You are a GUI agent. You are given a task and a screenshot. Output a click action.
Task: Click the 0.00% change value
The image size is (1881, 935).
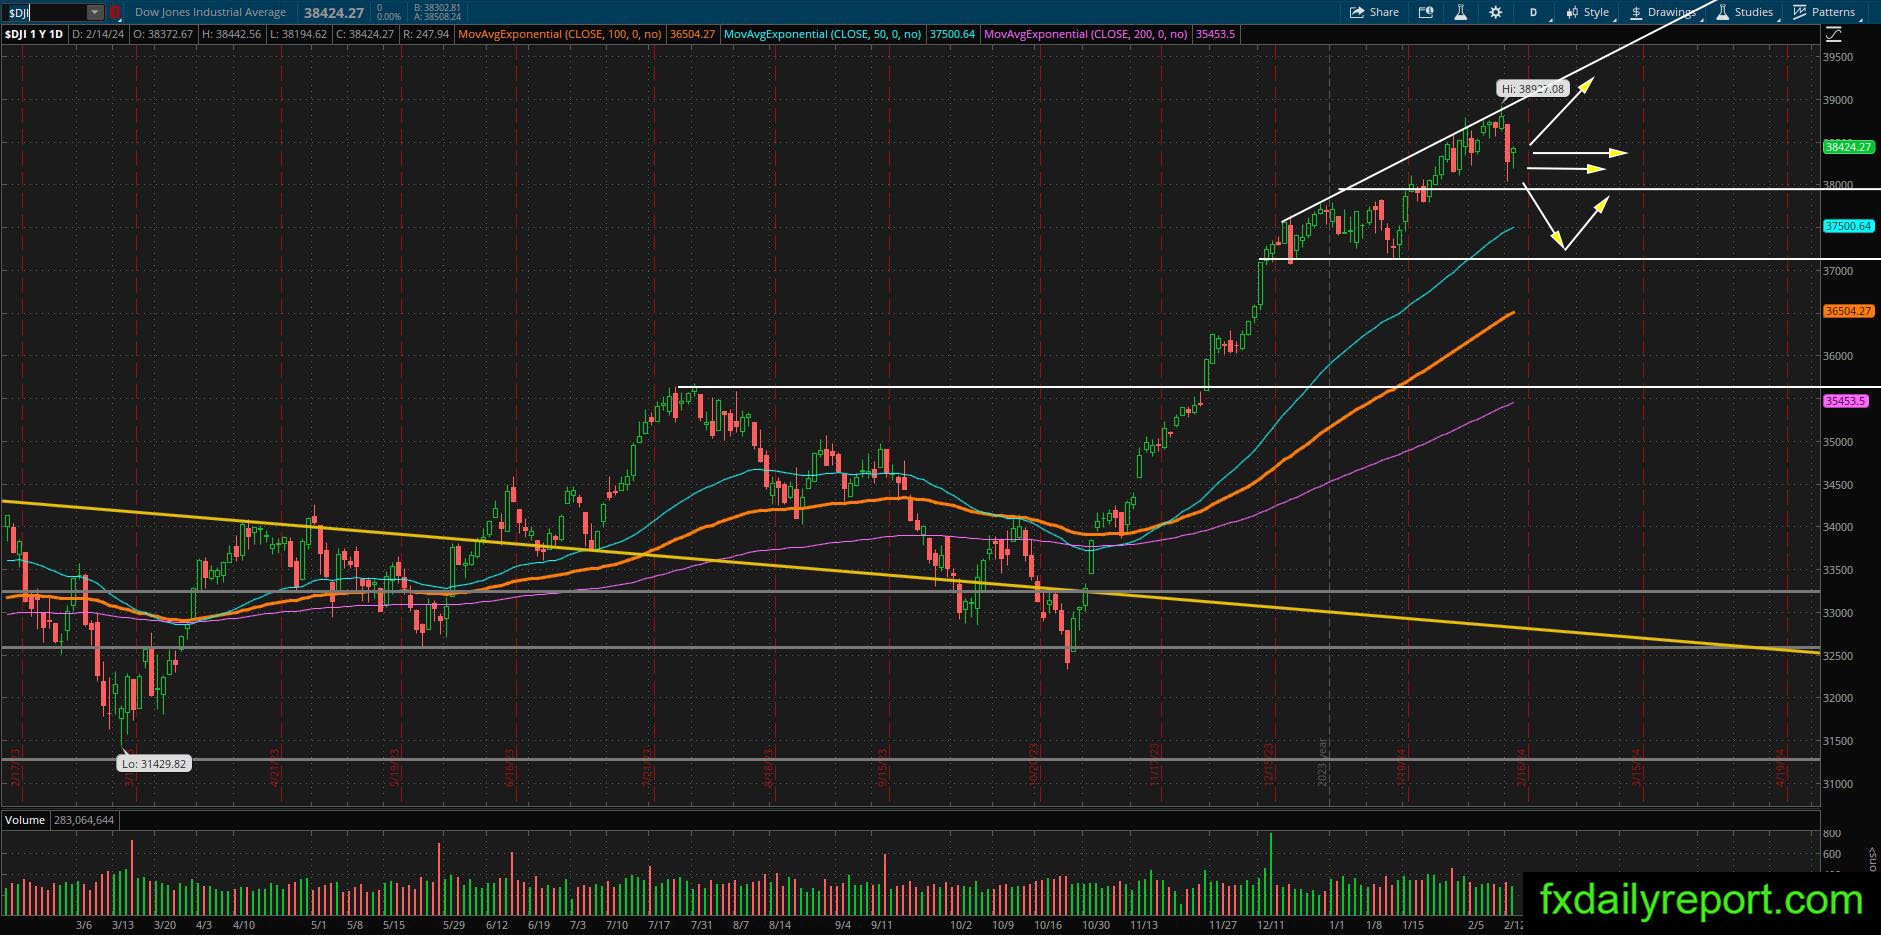pyautogui.click(x=388, y=17)
